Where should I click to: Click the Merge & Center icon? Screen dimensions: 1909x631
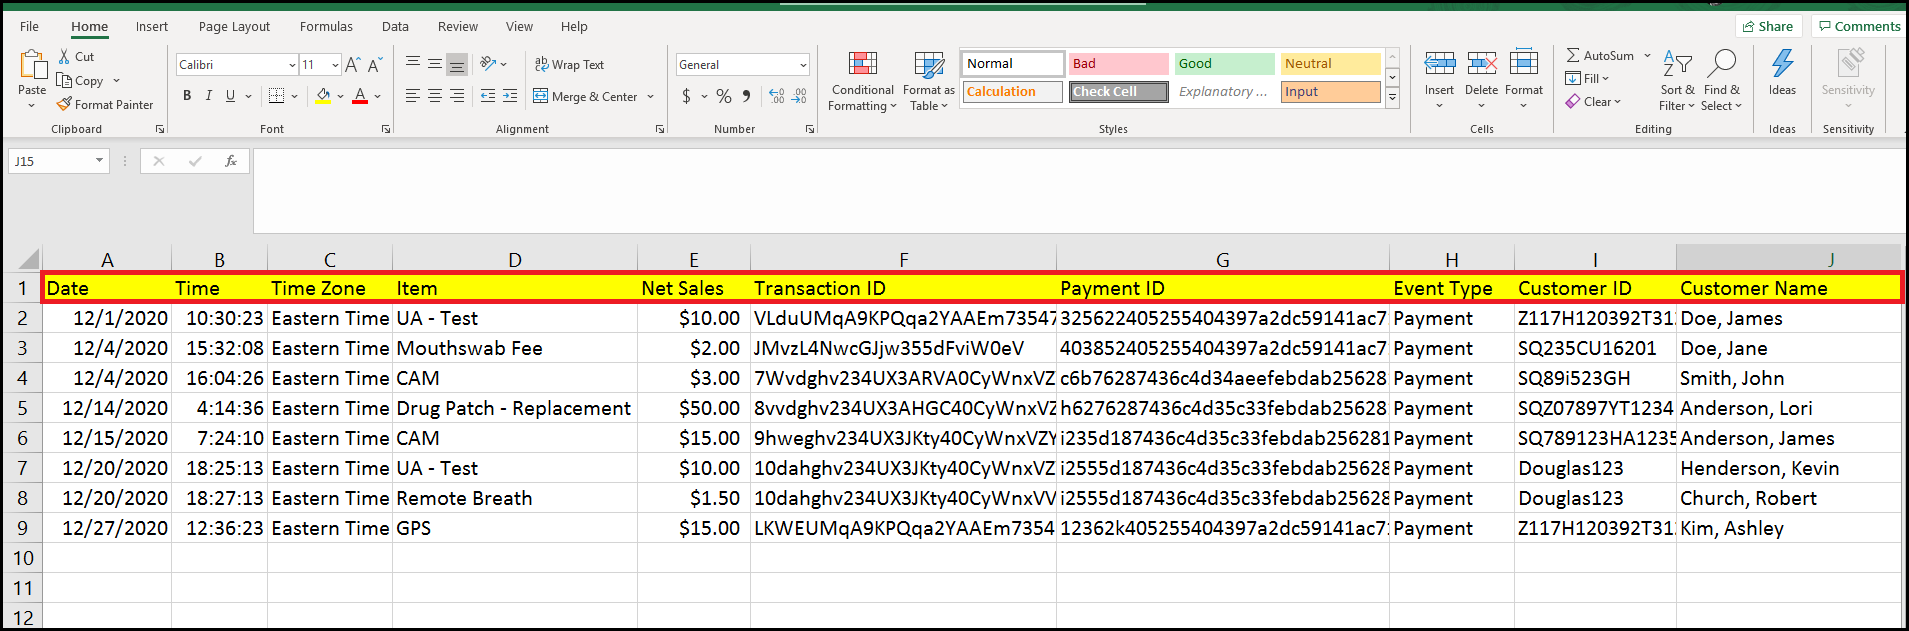(x=541, y=97)
